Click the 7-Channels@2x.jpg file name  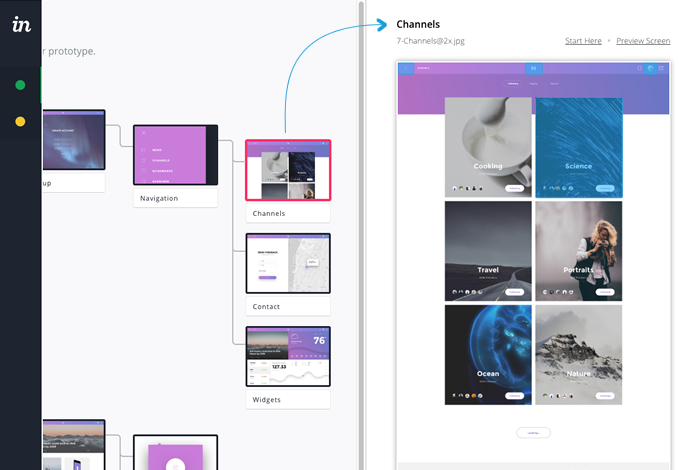pos(430,41)
